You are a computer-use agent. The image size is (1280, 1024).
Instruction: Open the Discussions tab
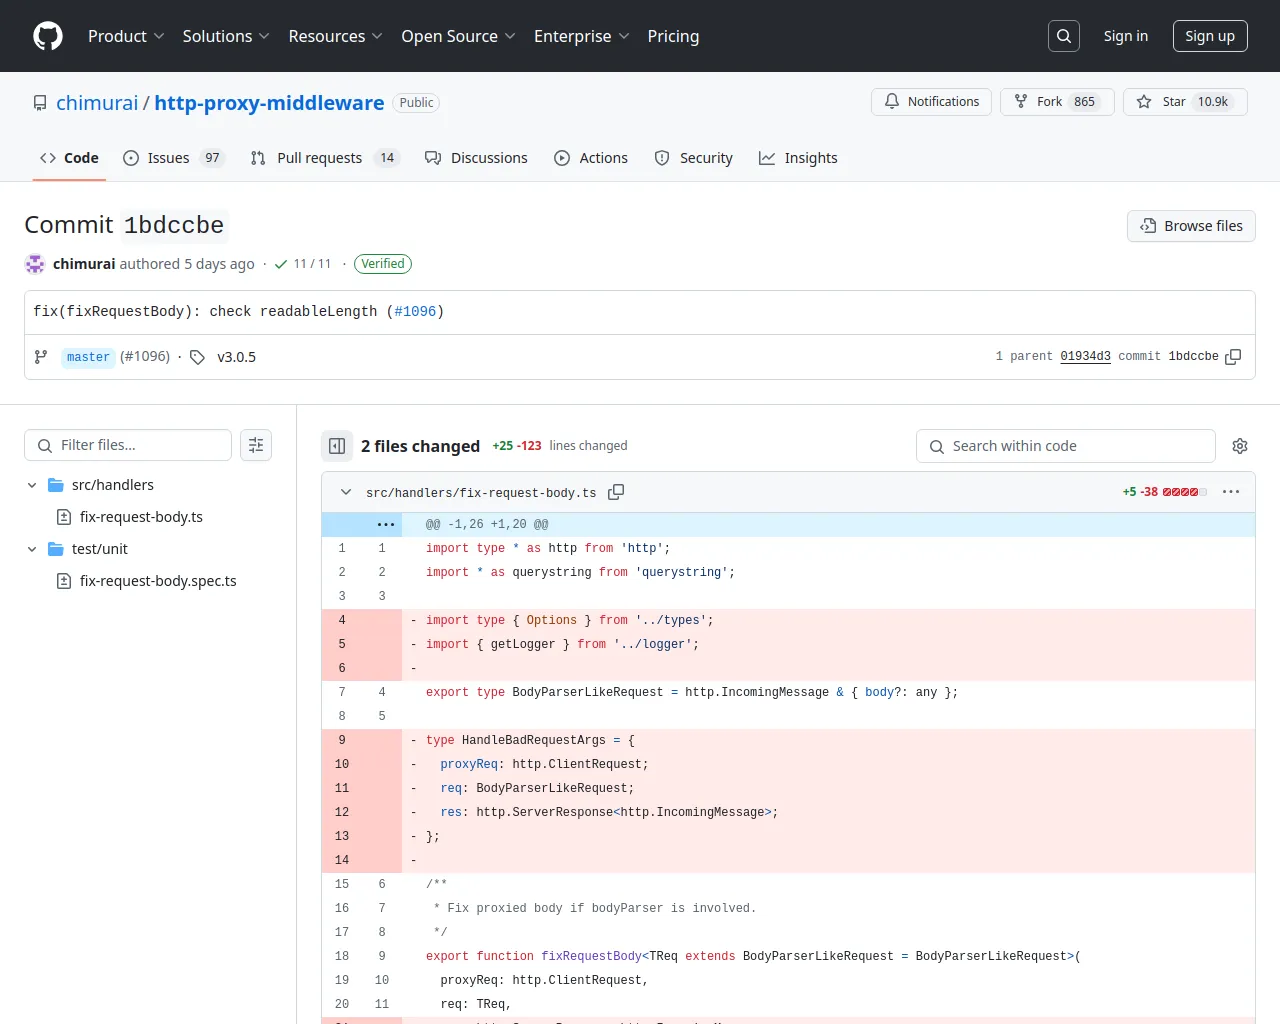click(x=476, y=158)
